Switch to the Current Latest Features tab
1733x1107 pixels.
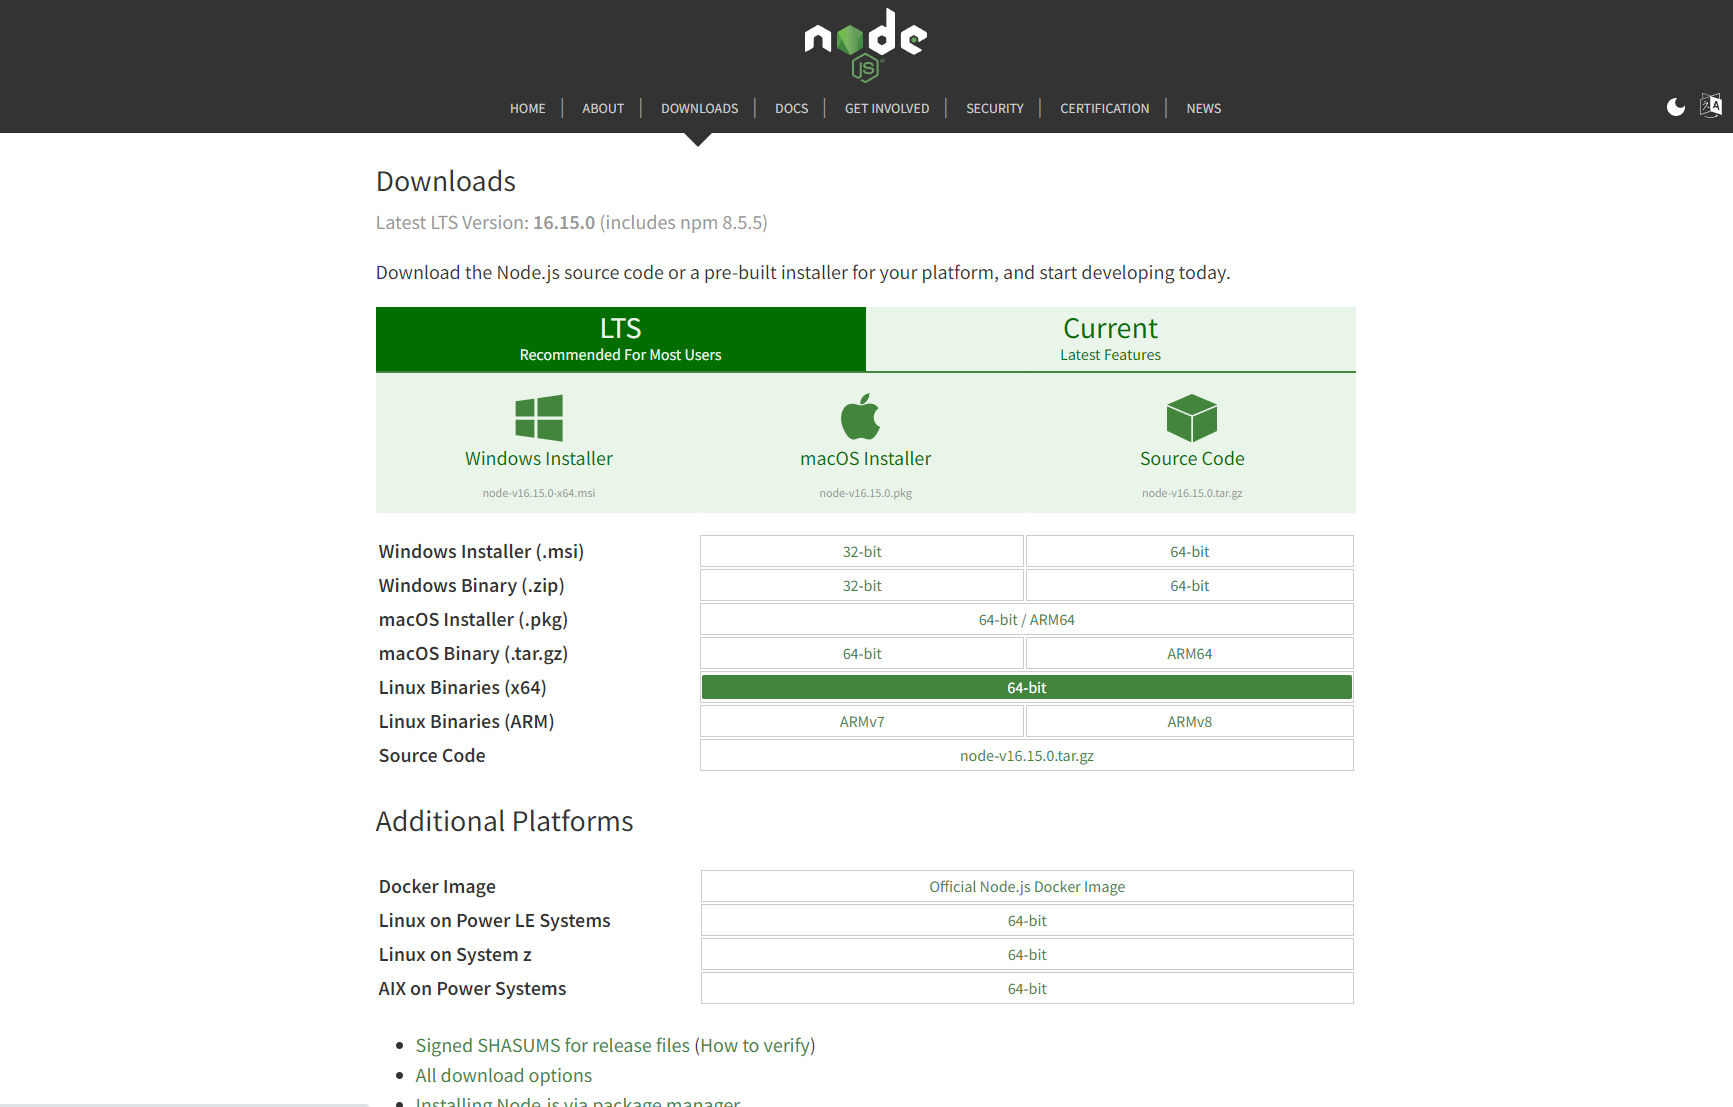(x=1110, y=339)
